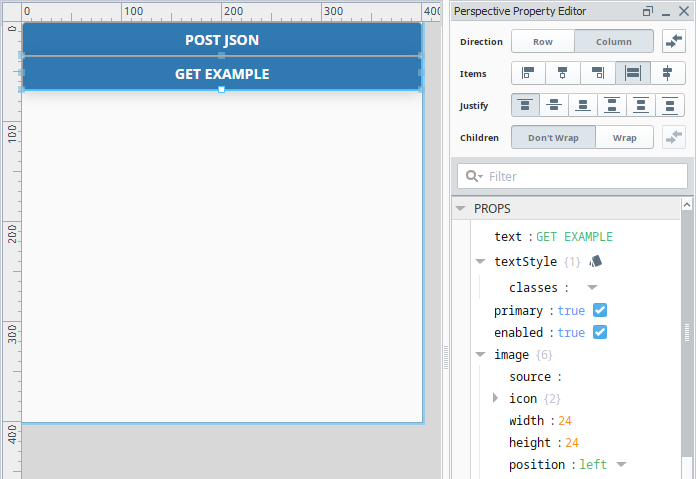This screenshot has height=479, width=696.
Task: Uncheck the enabled property checkbox
Action: pos(600,332)
